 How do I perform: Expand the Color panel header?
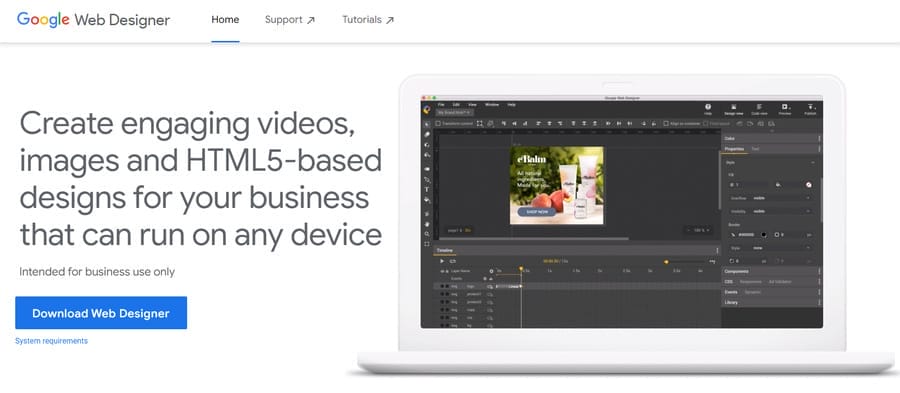[x=771, y=138]
